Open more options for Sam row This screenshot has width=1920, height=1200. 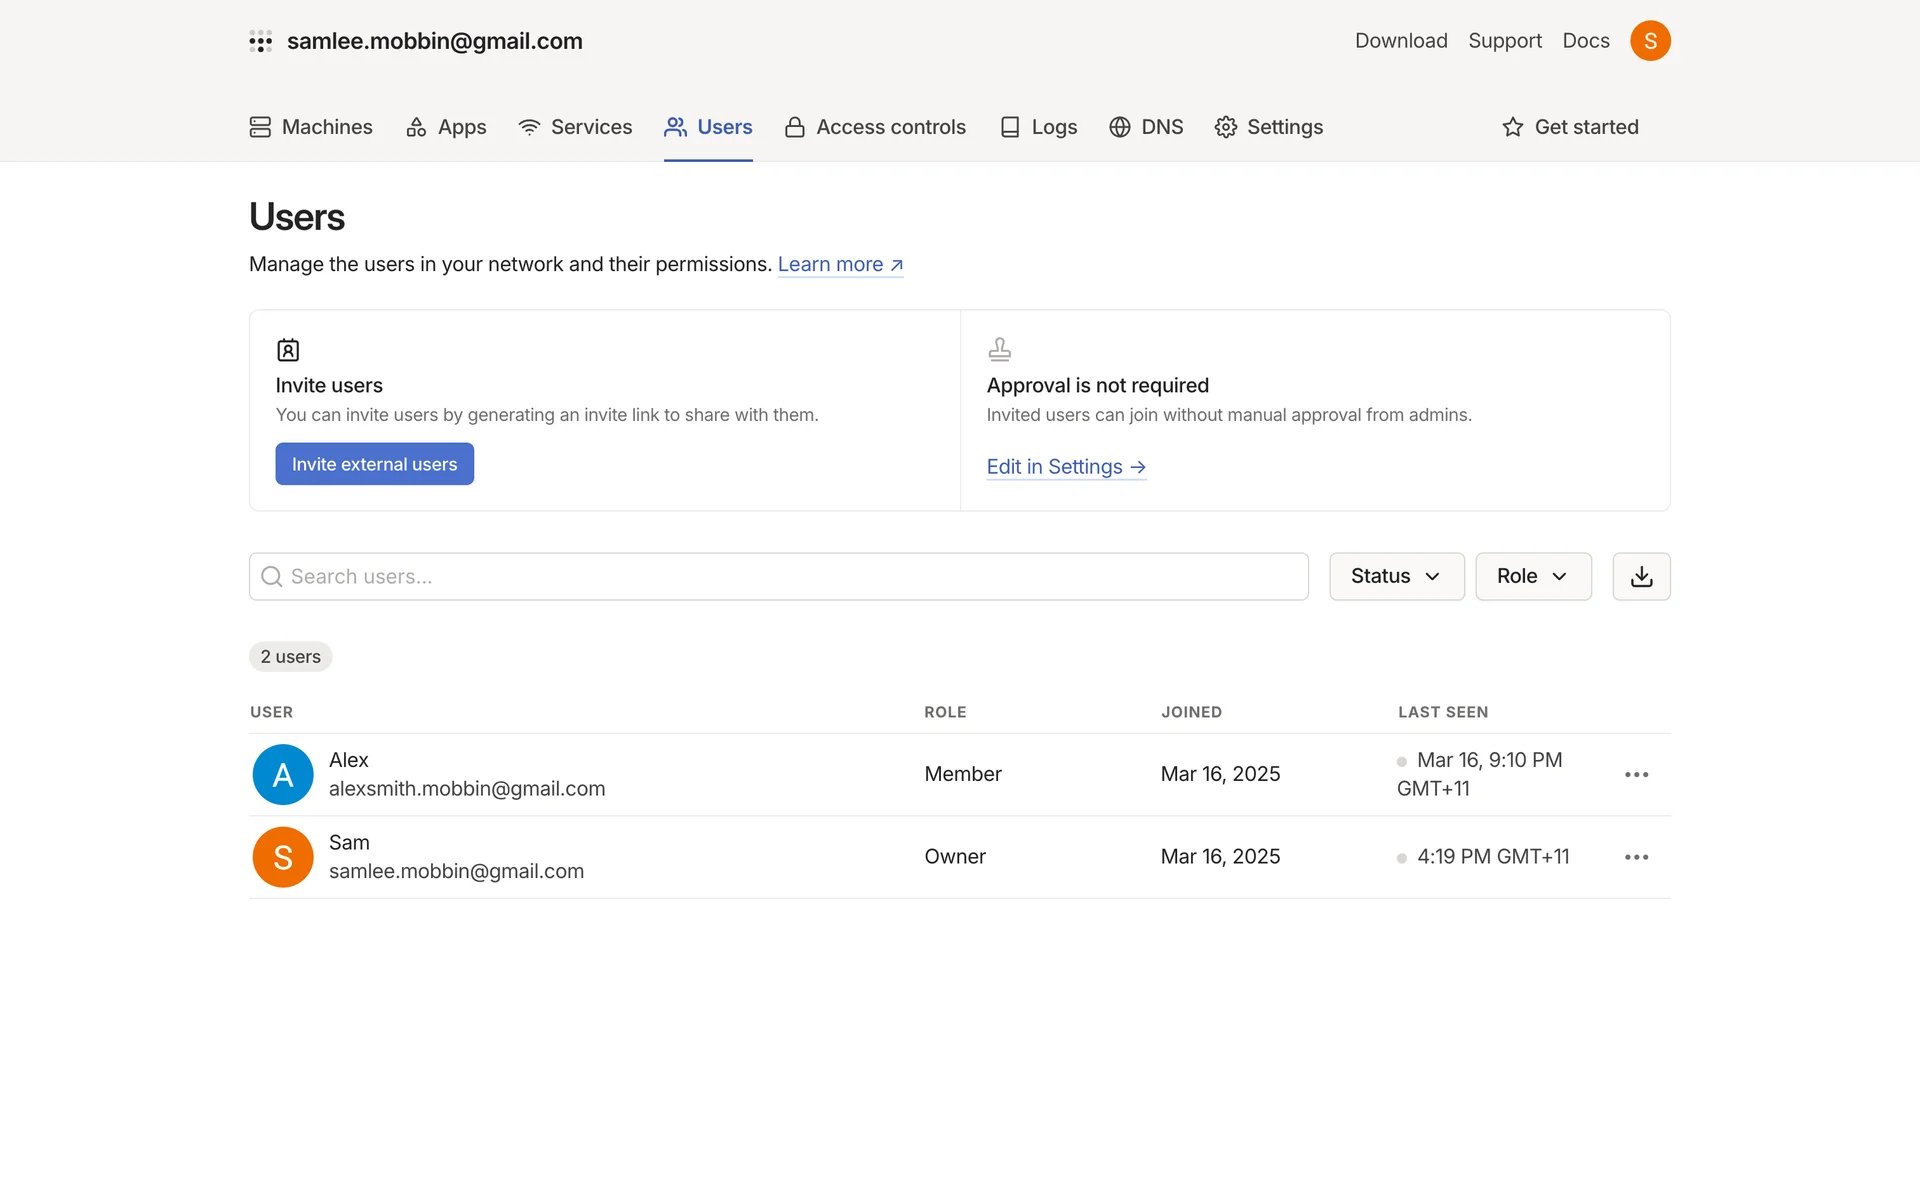coord(1636,857)
